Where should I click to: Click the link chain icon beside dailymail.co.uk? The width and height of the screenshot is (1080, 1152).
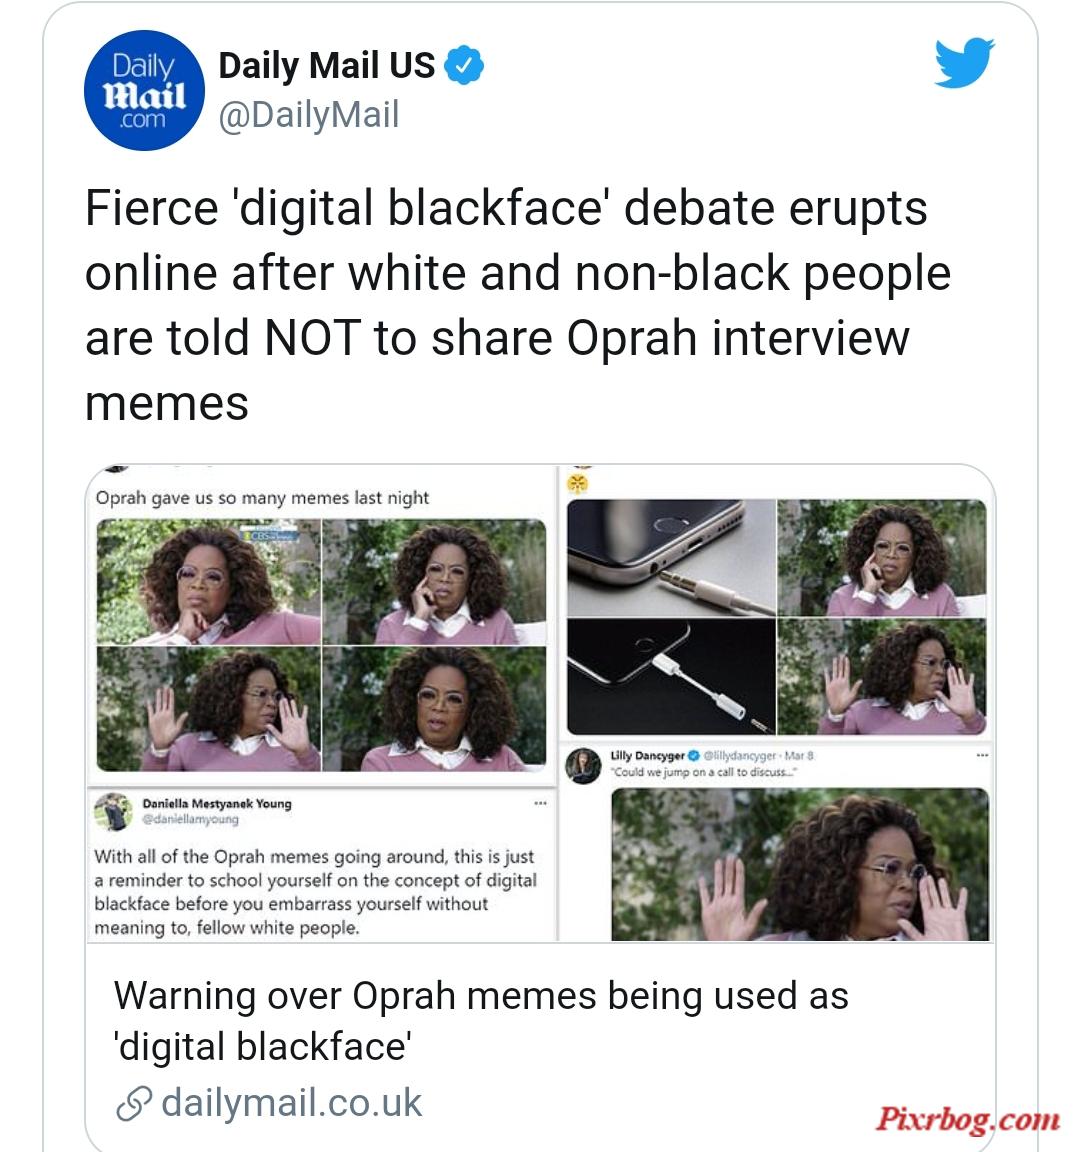[x=134, y=1103]
